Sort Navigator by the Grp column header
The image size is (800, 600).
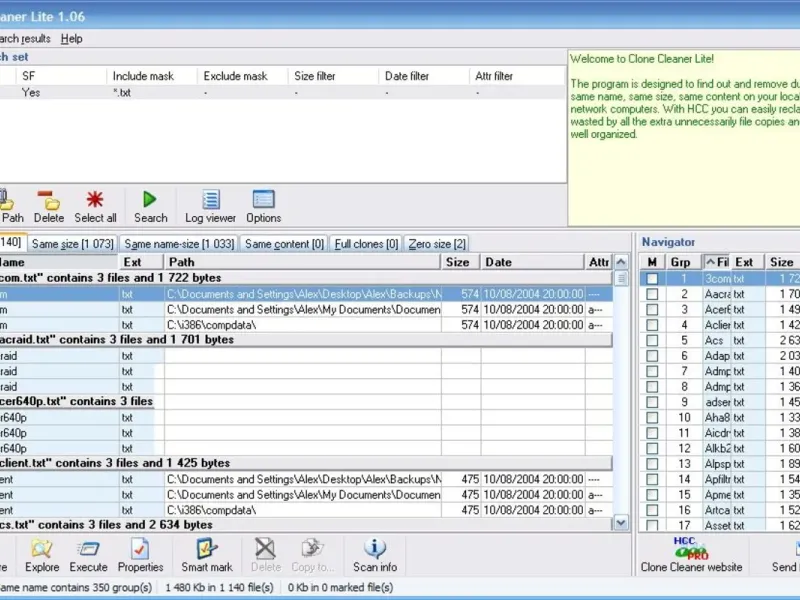(683, 262)
